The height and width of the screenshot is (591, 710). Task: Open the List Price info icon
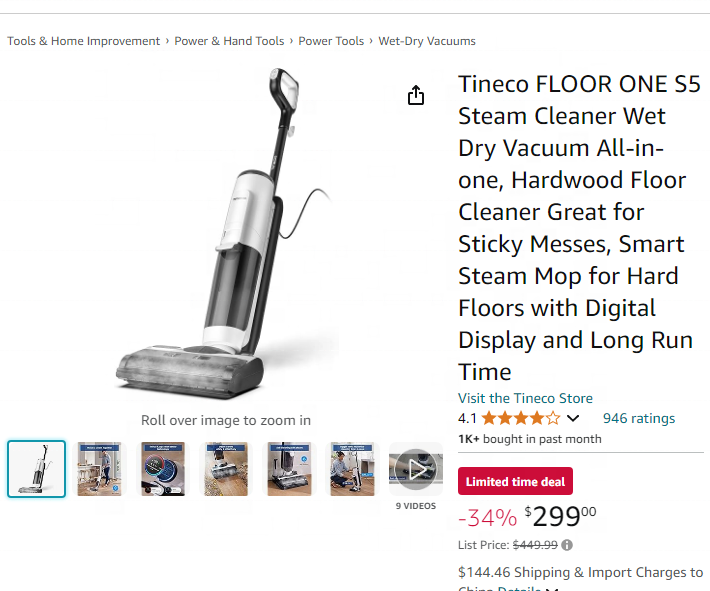pyautogui.click(x=567, y=545)
